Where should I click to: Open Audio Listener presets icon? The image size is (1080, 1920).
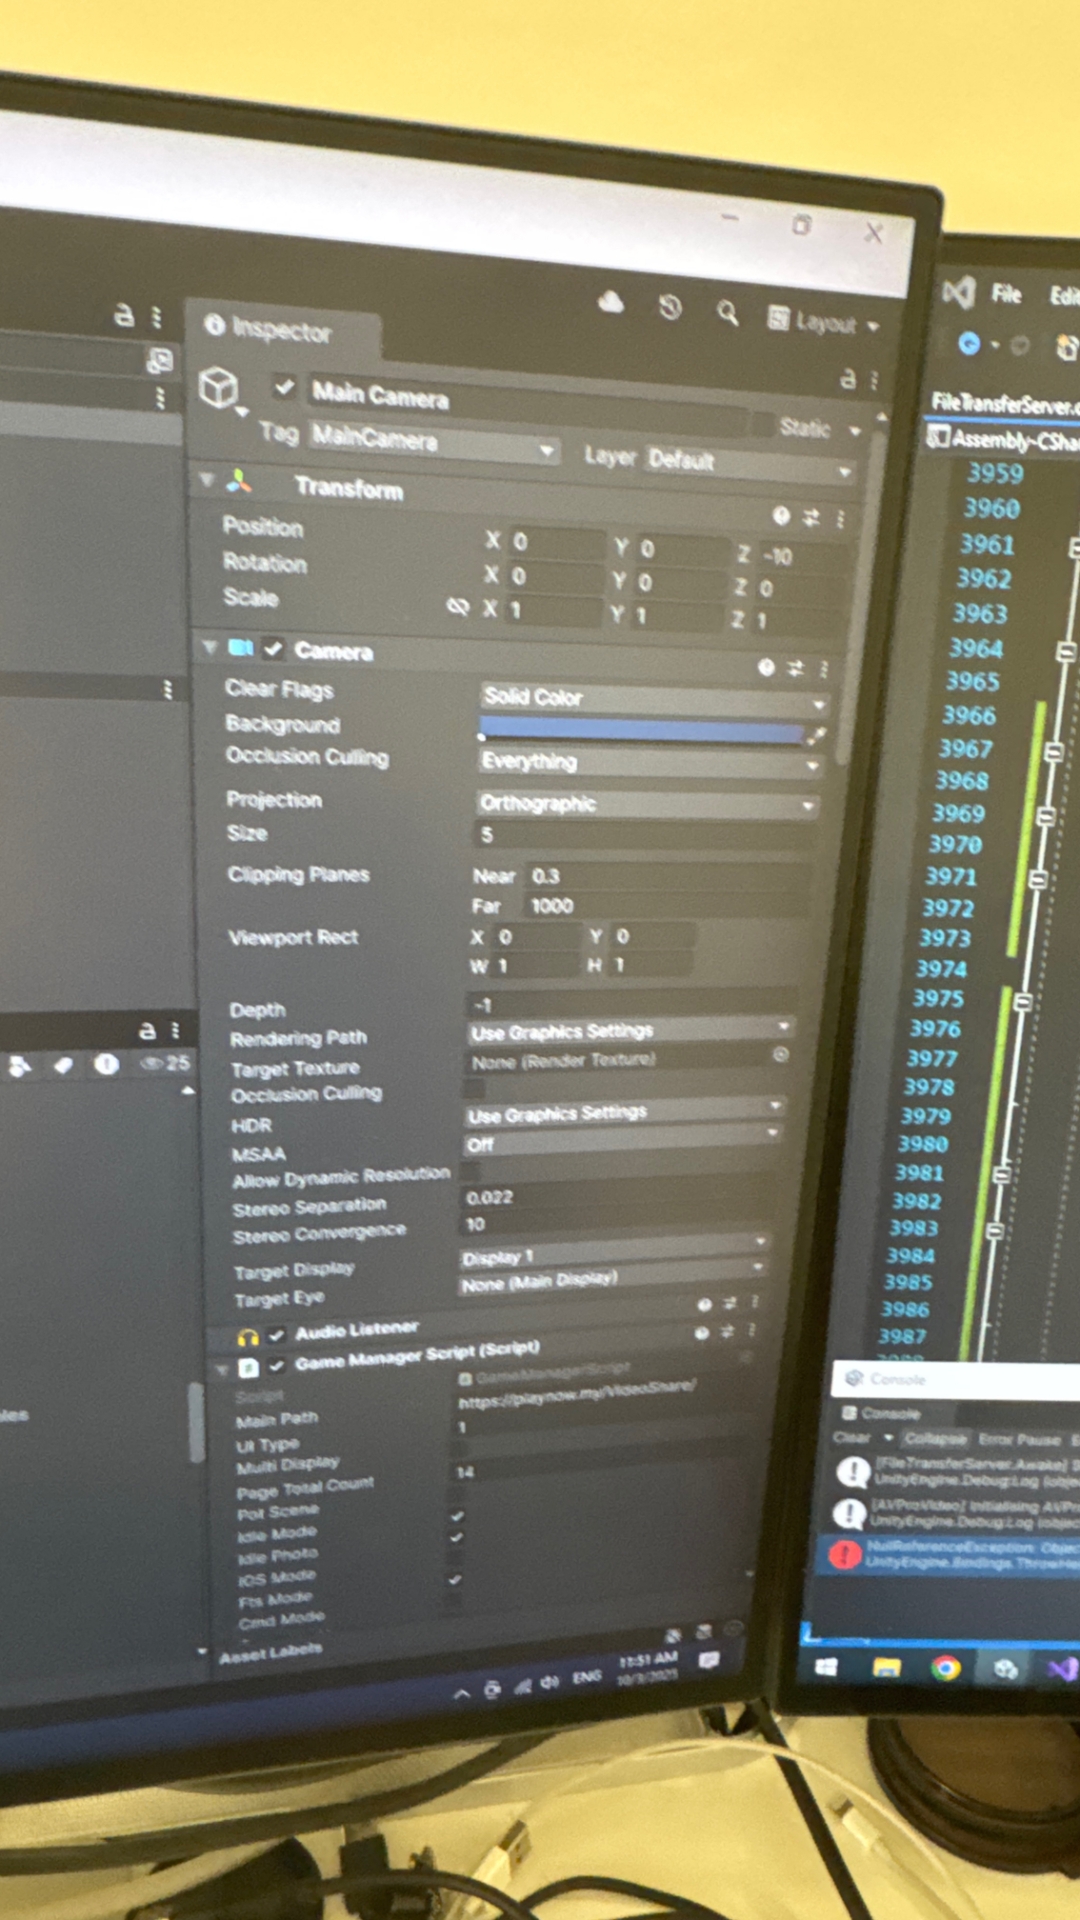pyautogui.click(x=730, y=1303)
